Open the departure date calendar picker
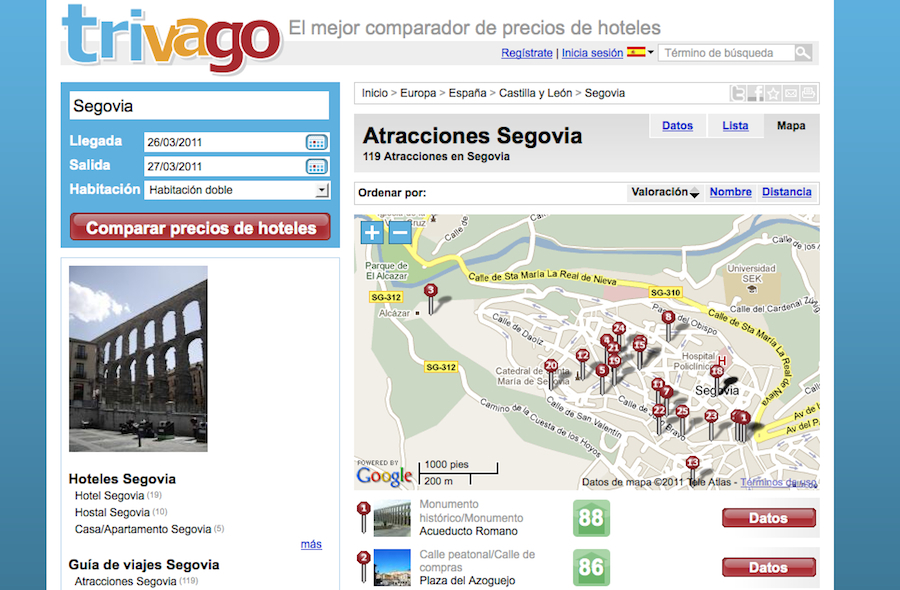The image size is (900, 590). (316, 166)
